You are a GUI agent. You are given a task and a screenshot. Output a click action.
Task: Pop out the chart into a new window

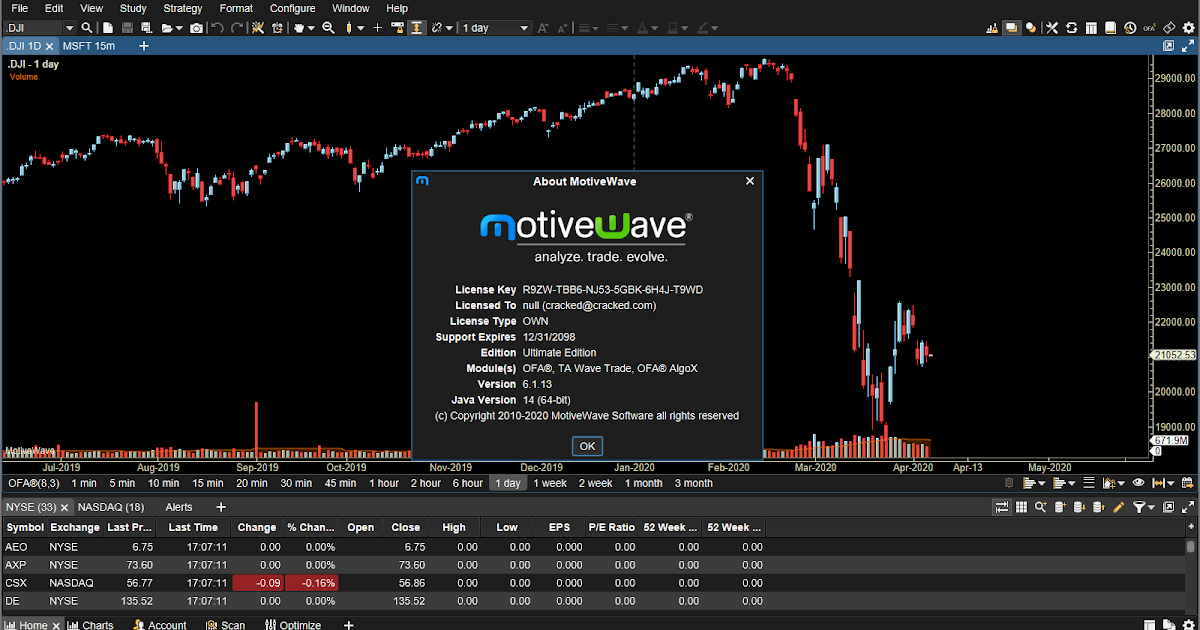pyautogui.click(x=1168, y=46)
